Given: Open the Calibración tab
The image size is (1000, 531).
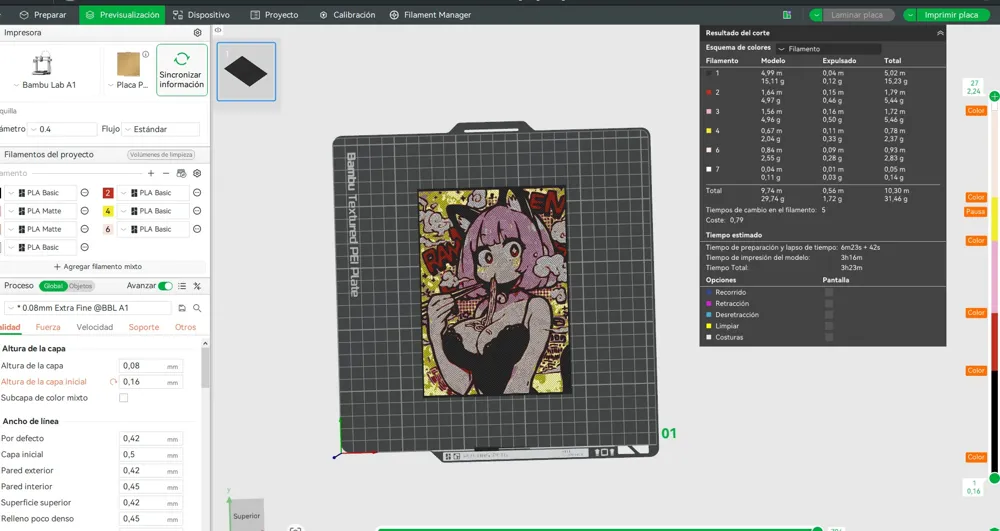Looking at the screenshot, I should click(x=347, y=15).
